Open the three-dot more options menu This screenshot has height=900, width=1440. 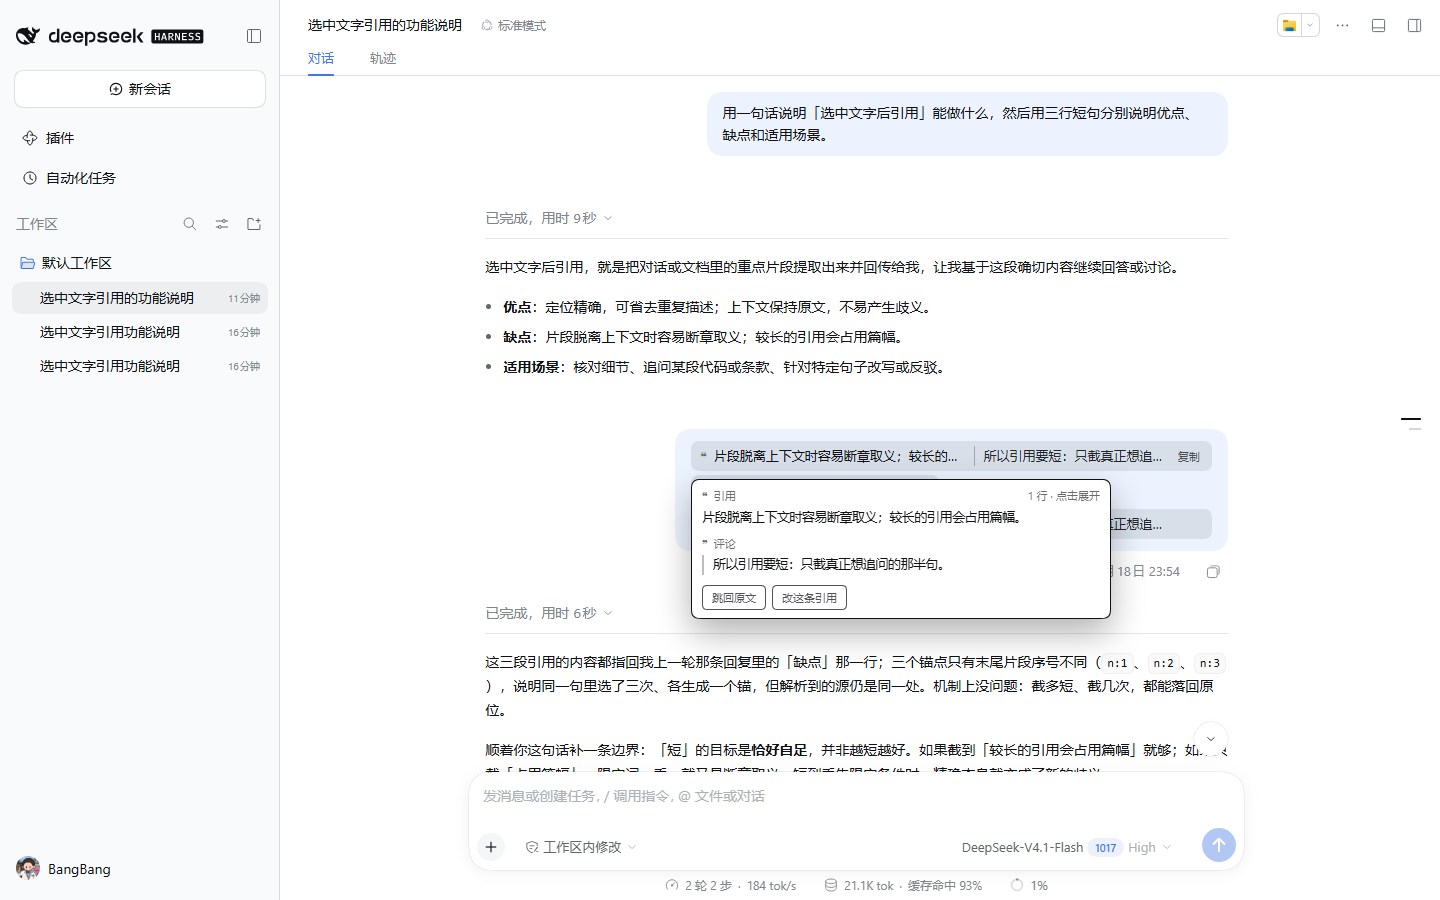point(1342,25)
